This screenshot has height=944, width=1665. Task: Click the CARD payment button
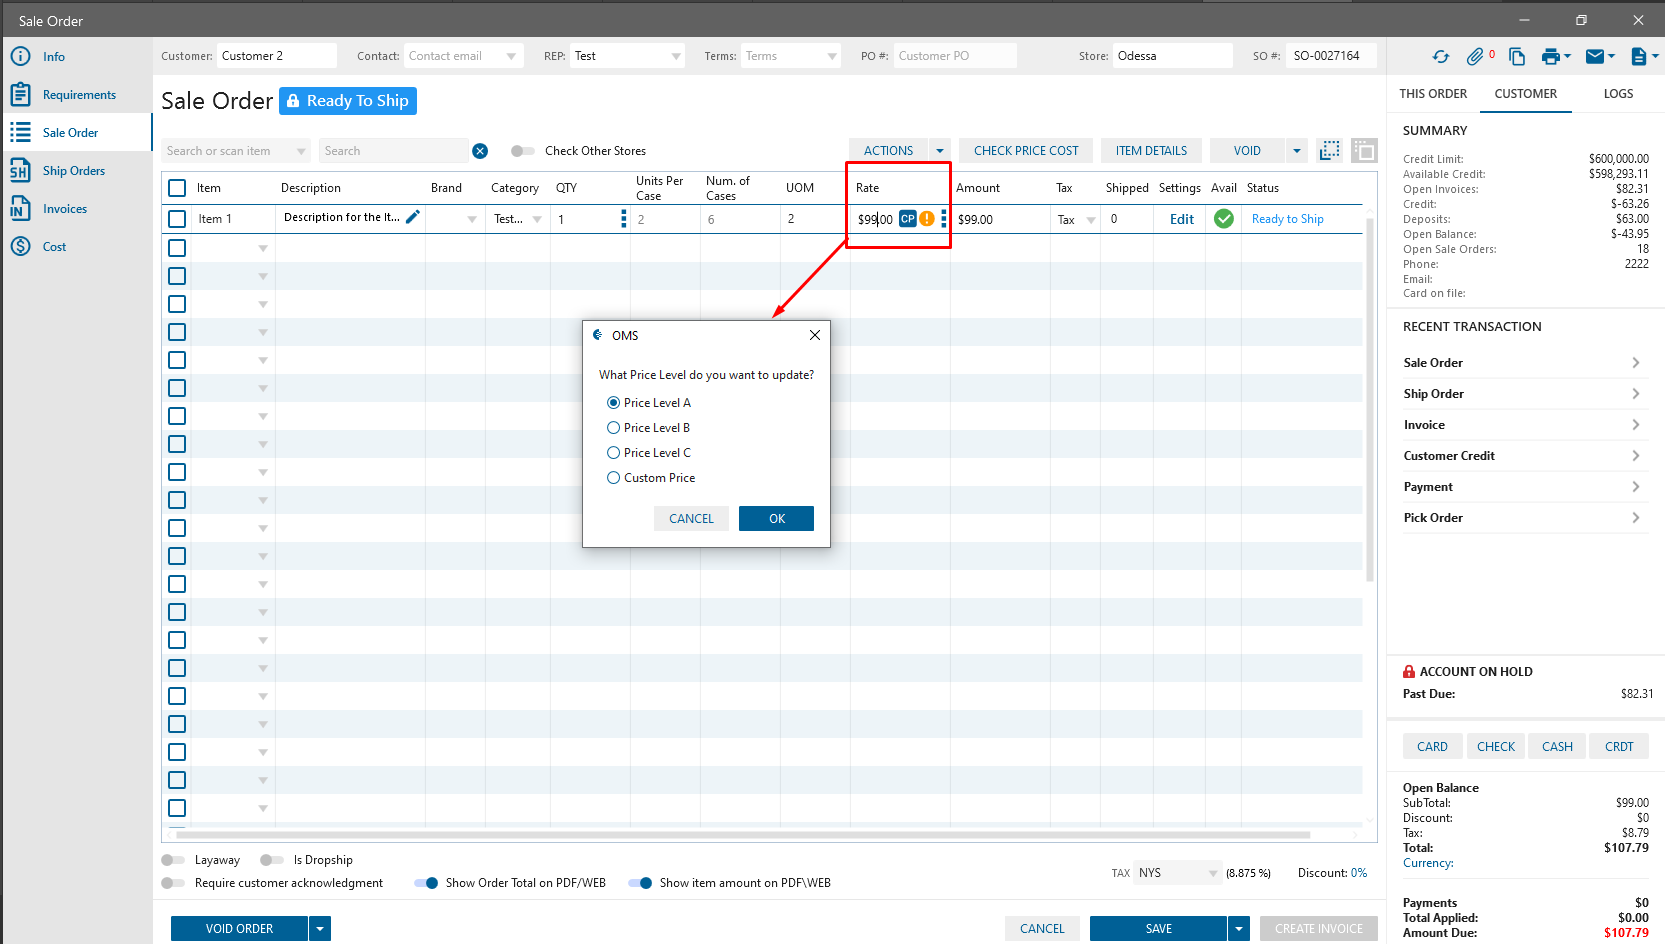coord(1432,747)
